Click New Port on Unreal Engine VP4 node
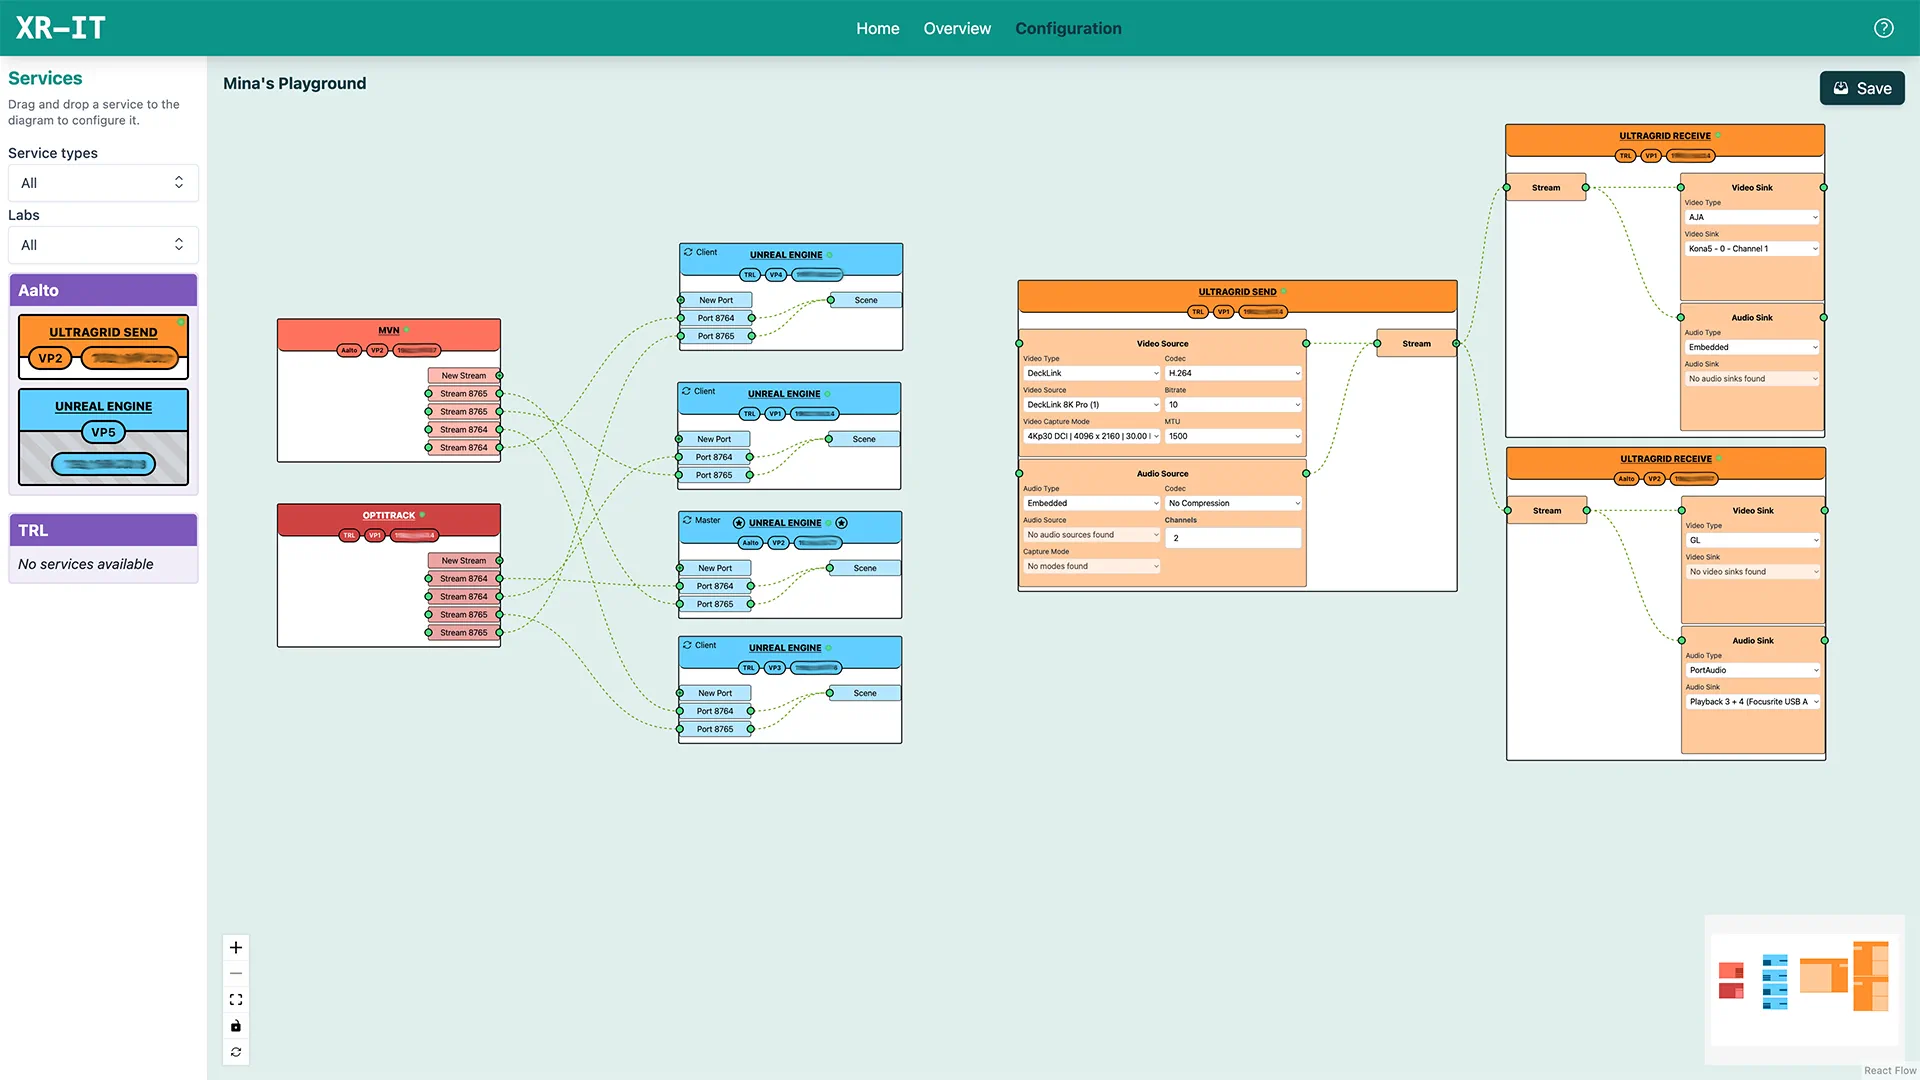 tap(716, 300)
